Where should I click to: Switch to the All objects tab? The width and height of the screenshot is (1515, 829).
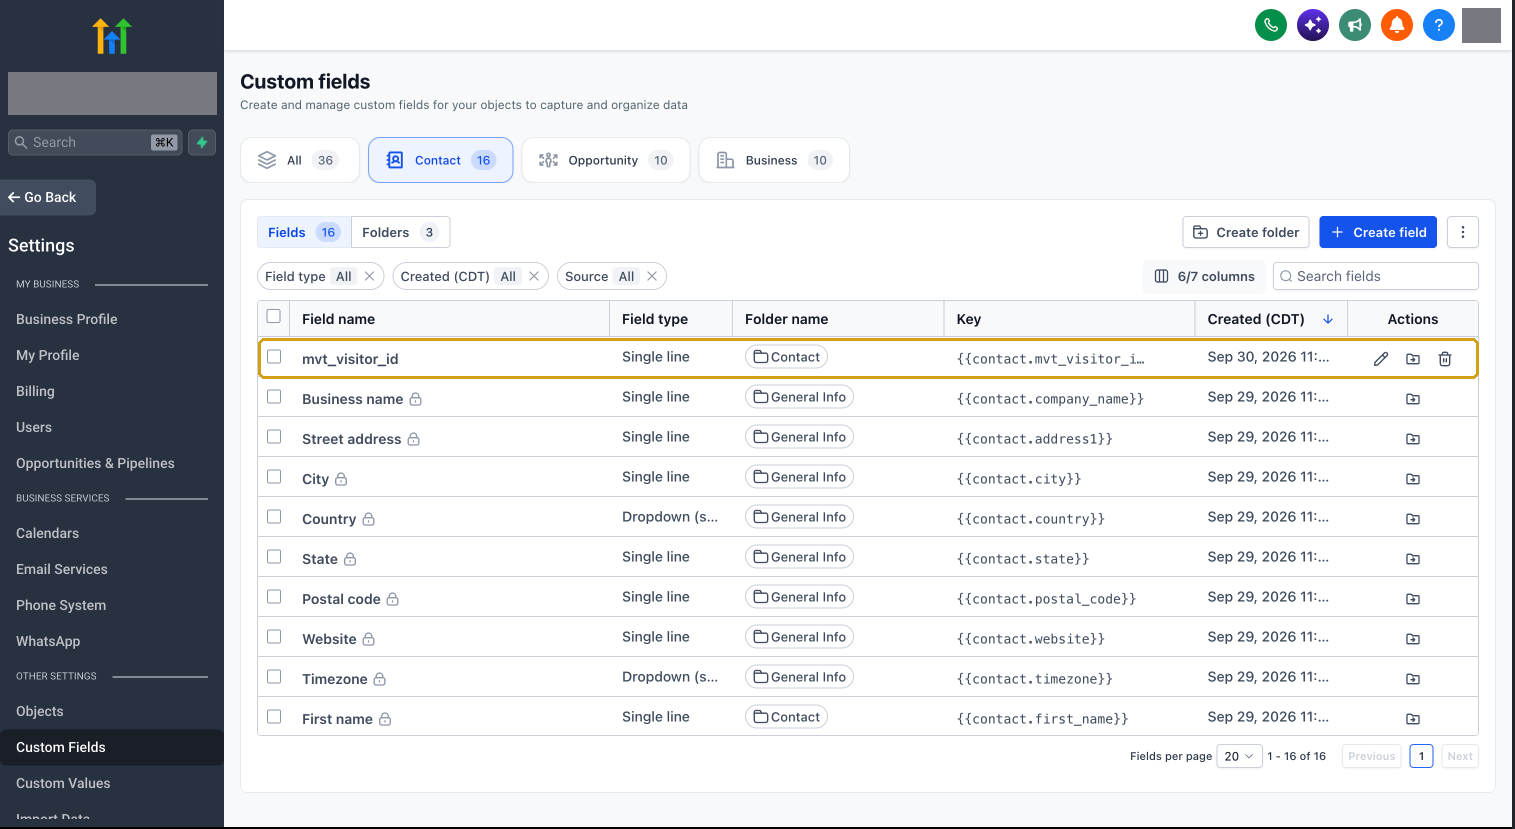tap(300, 160)
